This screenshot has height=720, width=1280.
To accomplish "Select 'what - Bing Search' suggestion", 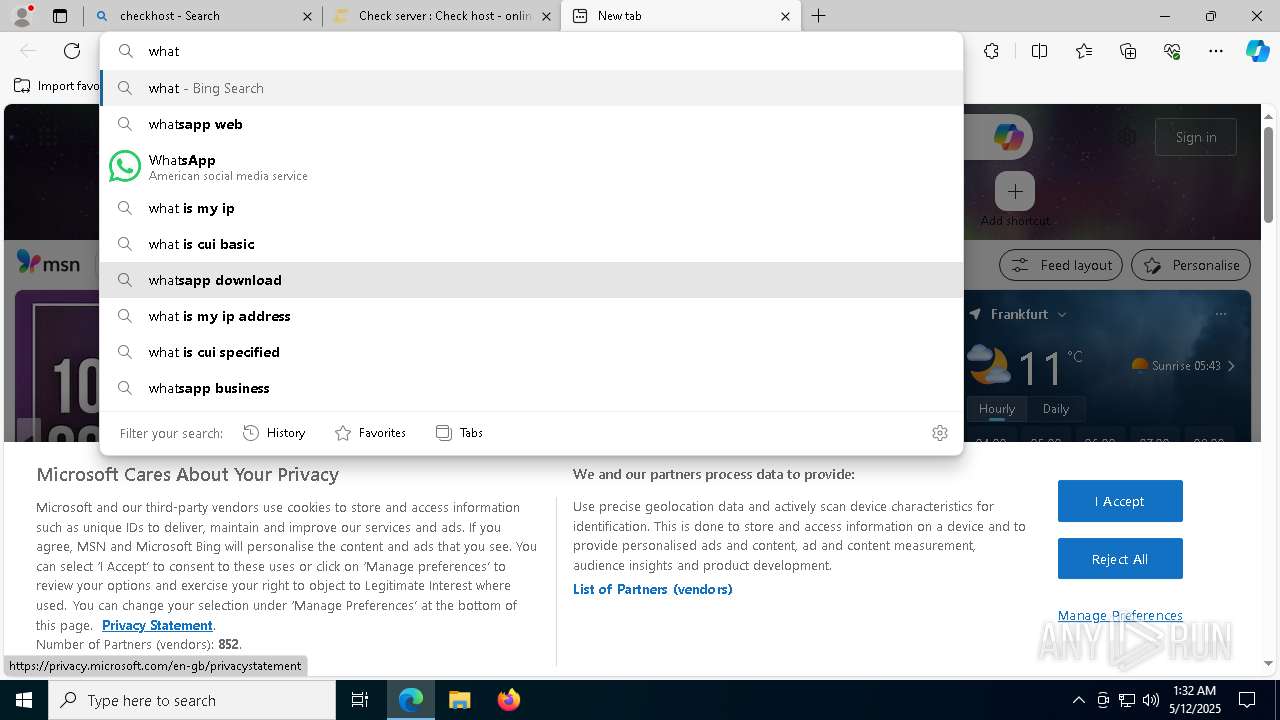I will point(531,88).
